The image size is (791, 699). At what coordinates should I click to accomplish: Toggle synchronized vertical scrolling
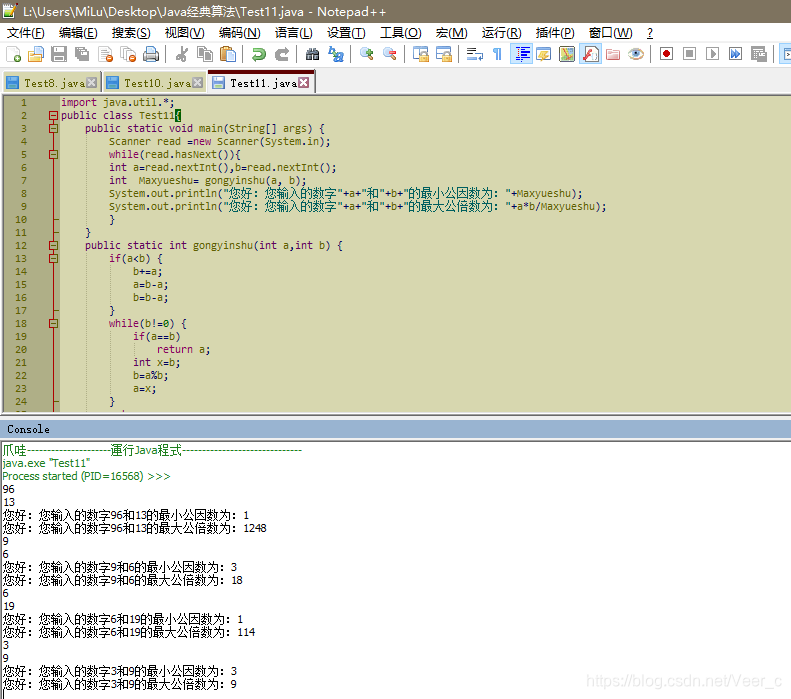click(x=420, y=54)
